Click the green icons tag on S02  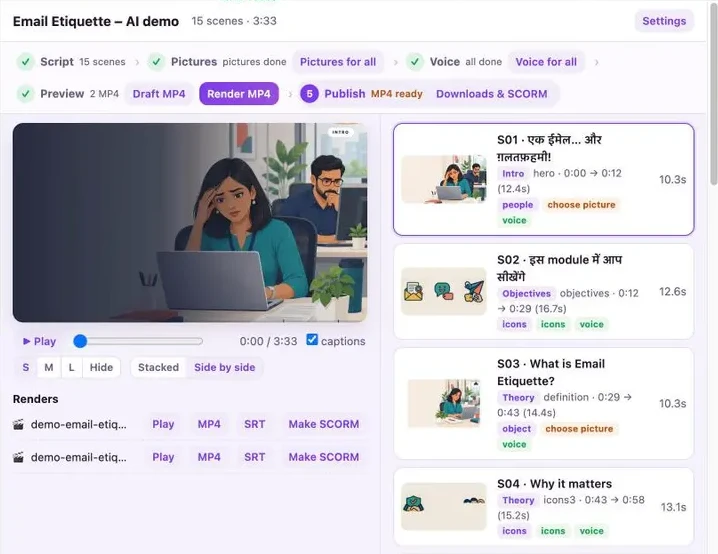click(553, 324)
